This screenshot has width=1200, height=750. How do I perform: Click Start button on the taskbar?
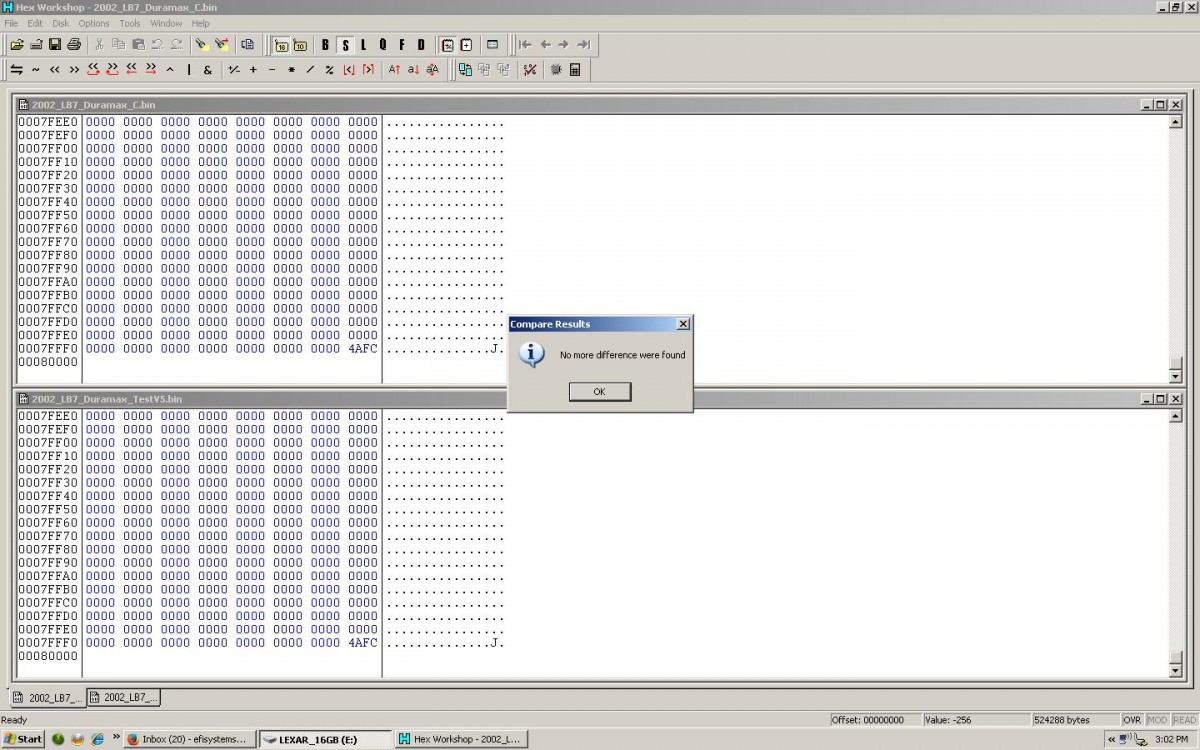[23, 739]
